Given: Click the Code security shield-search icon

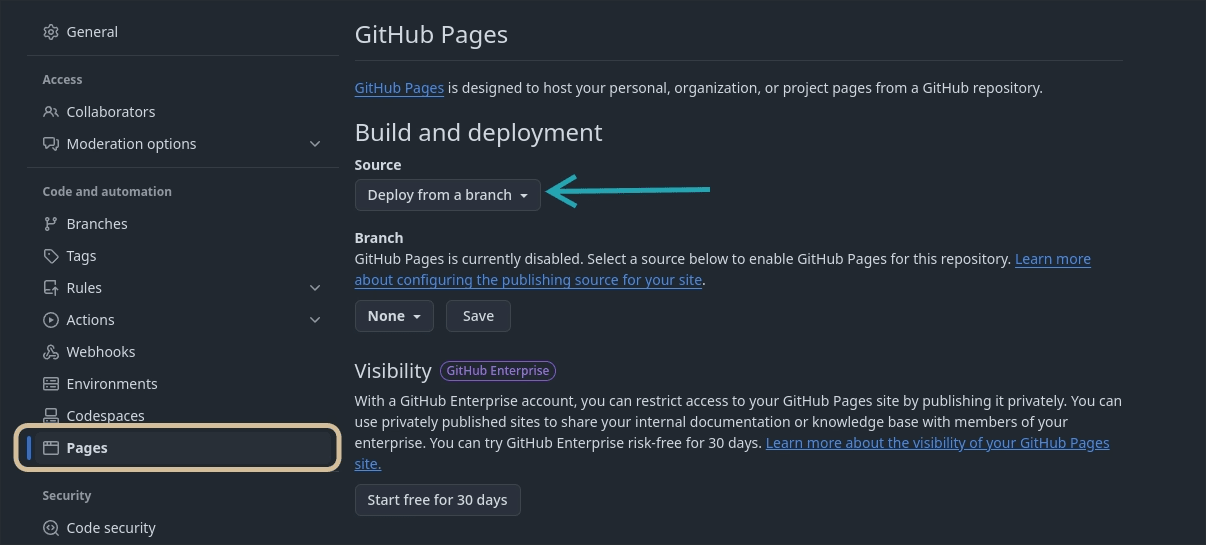Looking at the screenshot, I should pyautogui.click(x=51, y=528).
